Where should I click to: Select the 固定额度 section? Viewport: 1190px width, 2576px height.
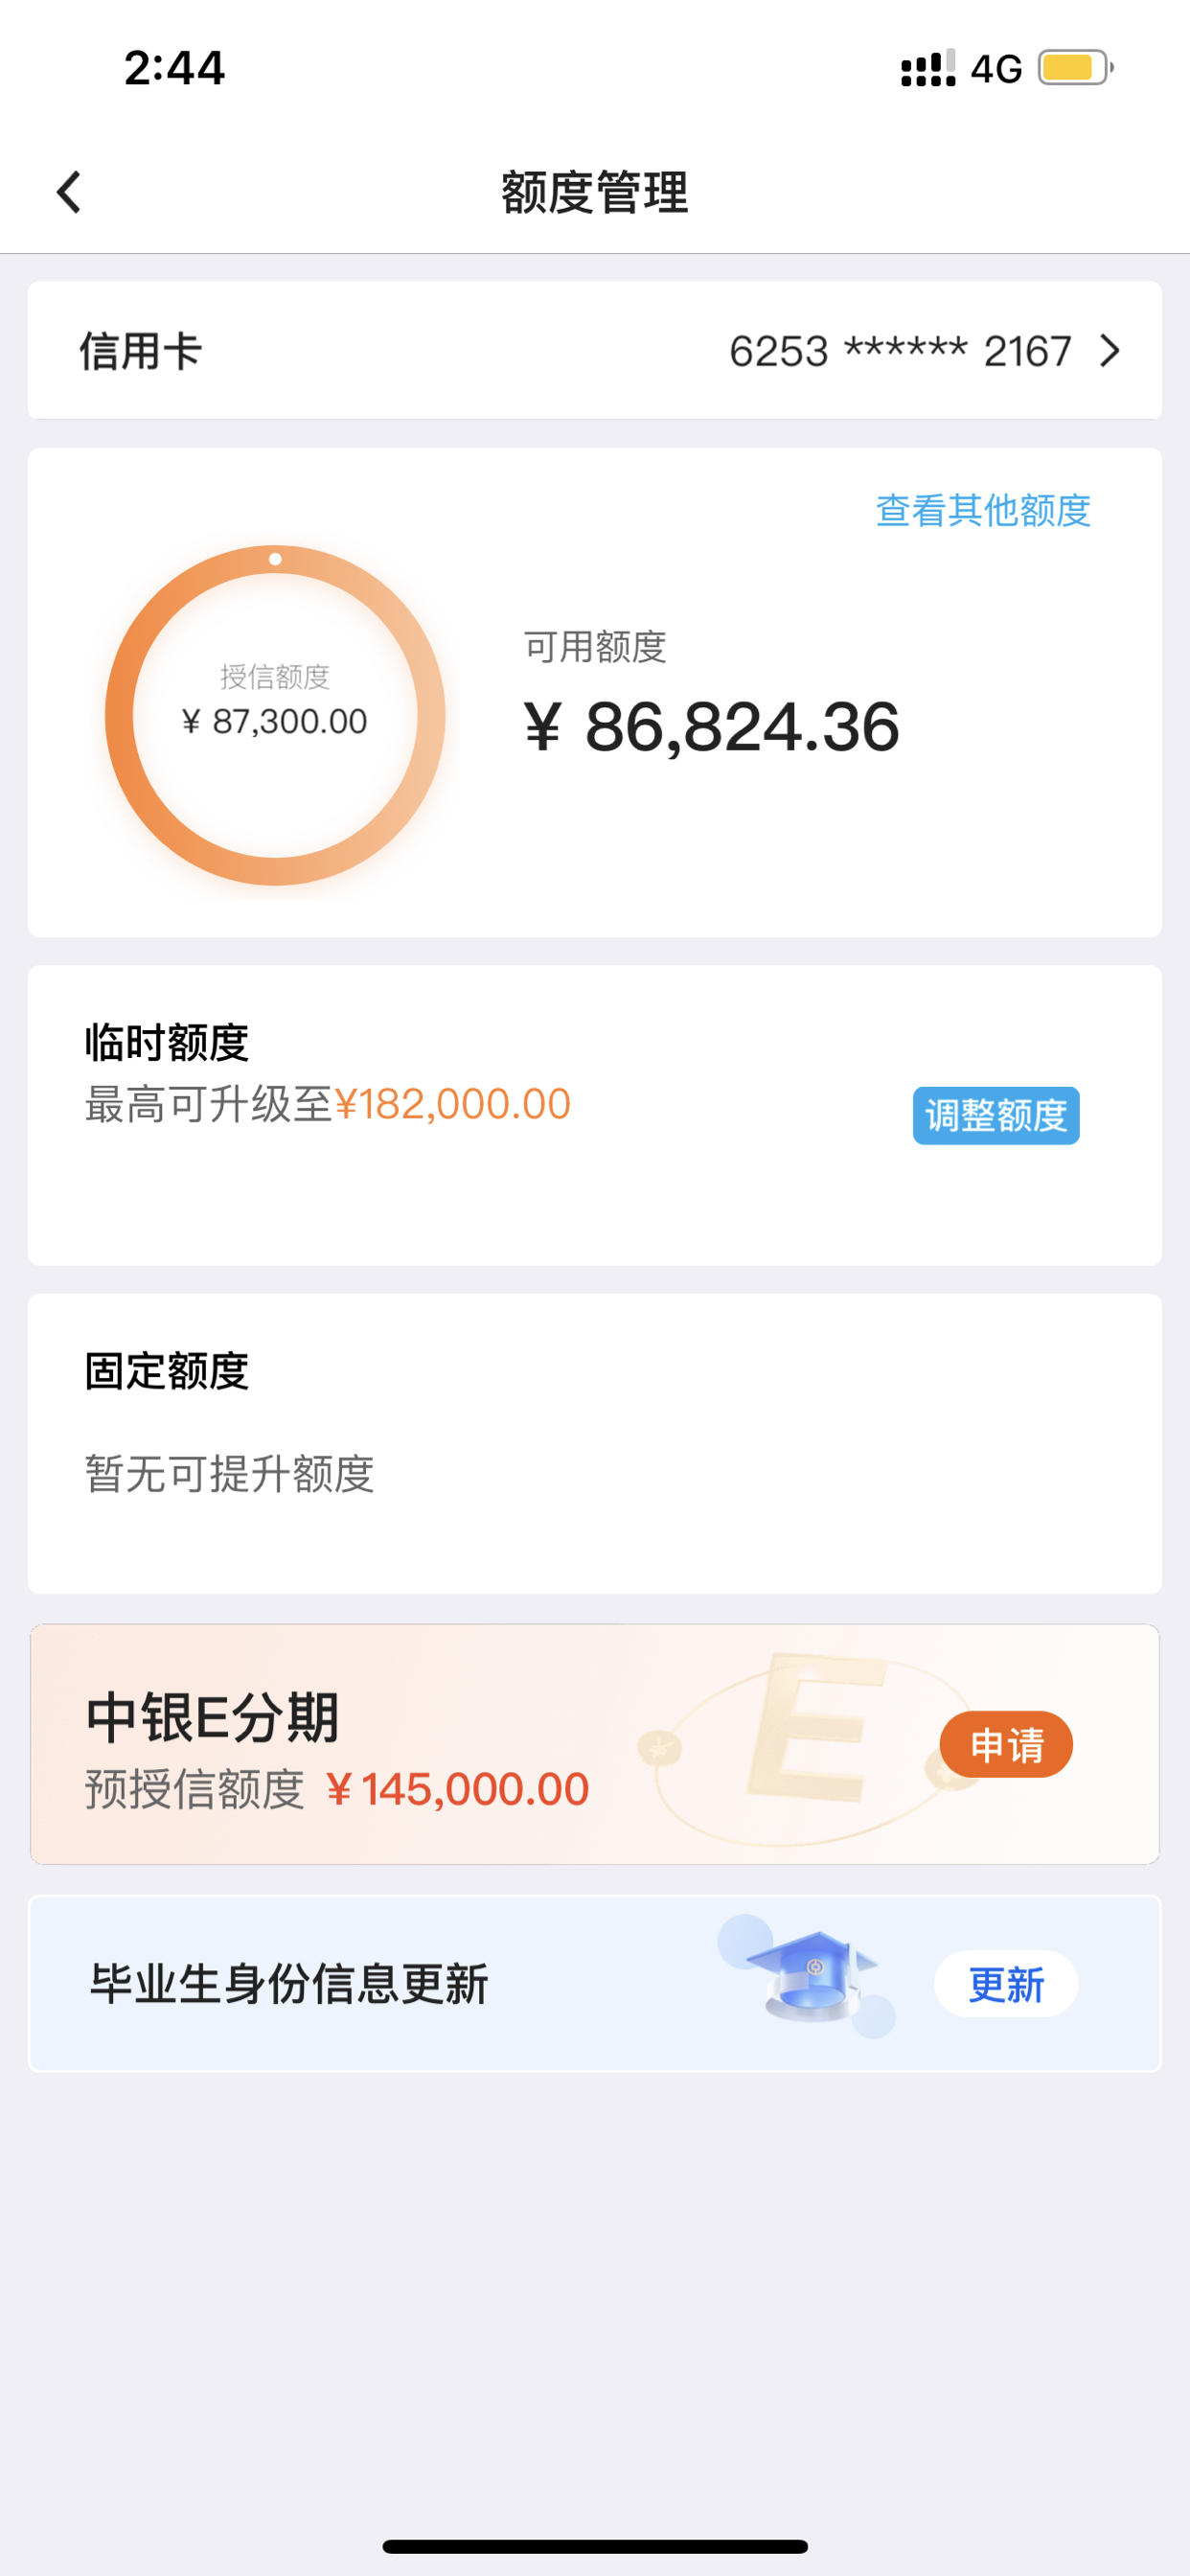point(595,1443)
